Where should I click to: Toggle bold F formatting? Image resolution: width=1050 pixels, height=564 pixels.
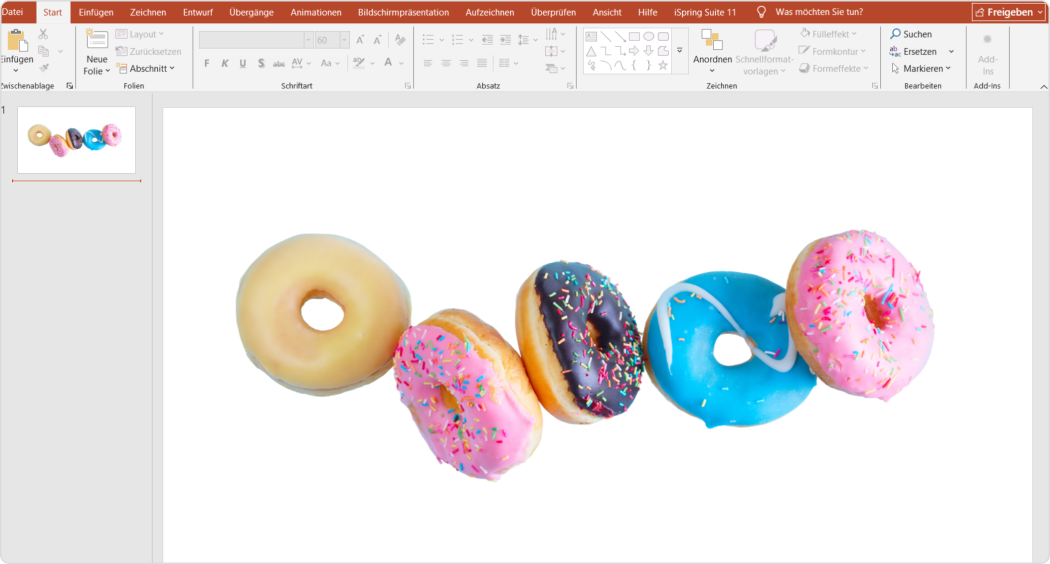[x=207, y=63]
